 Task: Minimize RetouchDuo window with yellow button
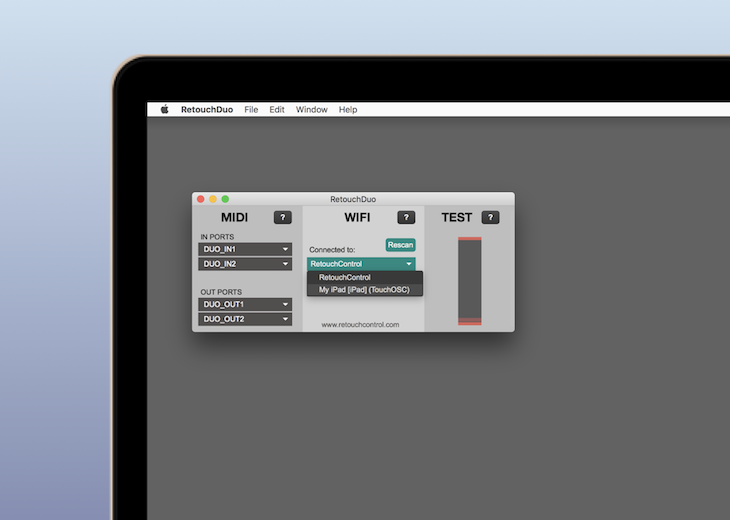213,199
